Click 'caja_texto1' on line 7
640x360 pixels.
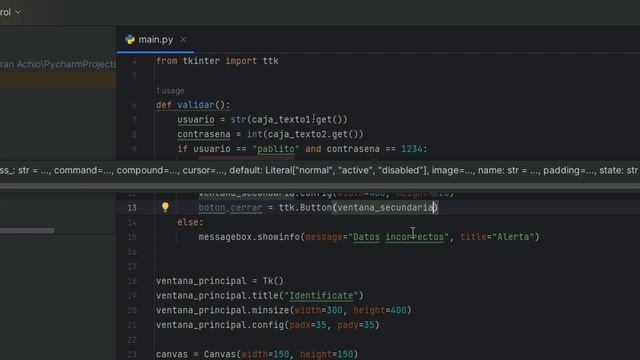pyautogui.click(x=281, y=120)
